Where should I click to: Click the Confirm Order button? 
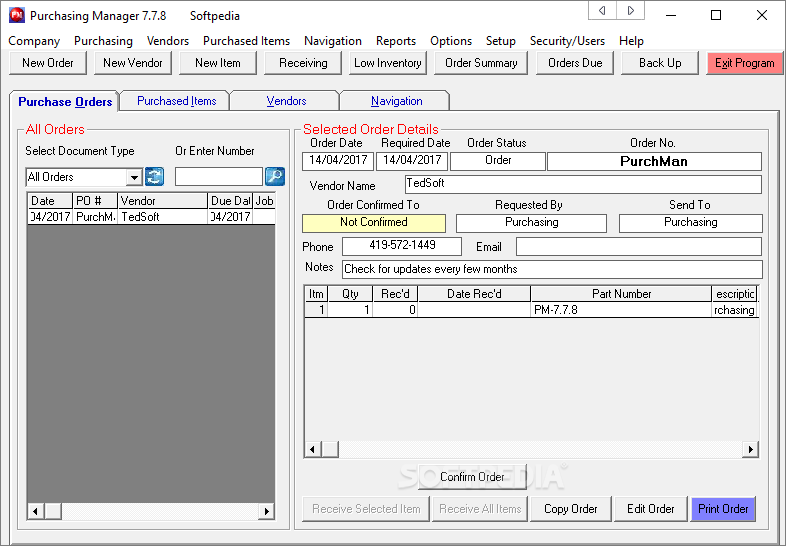click(x=472, y=476)
